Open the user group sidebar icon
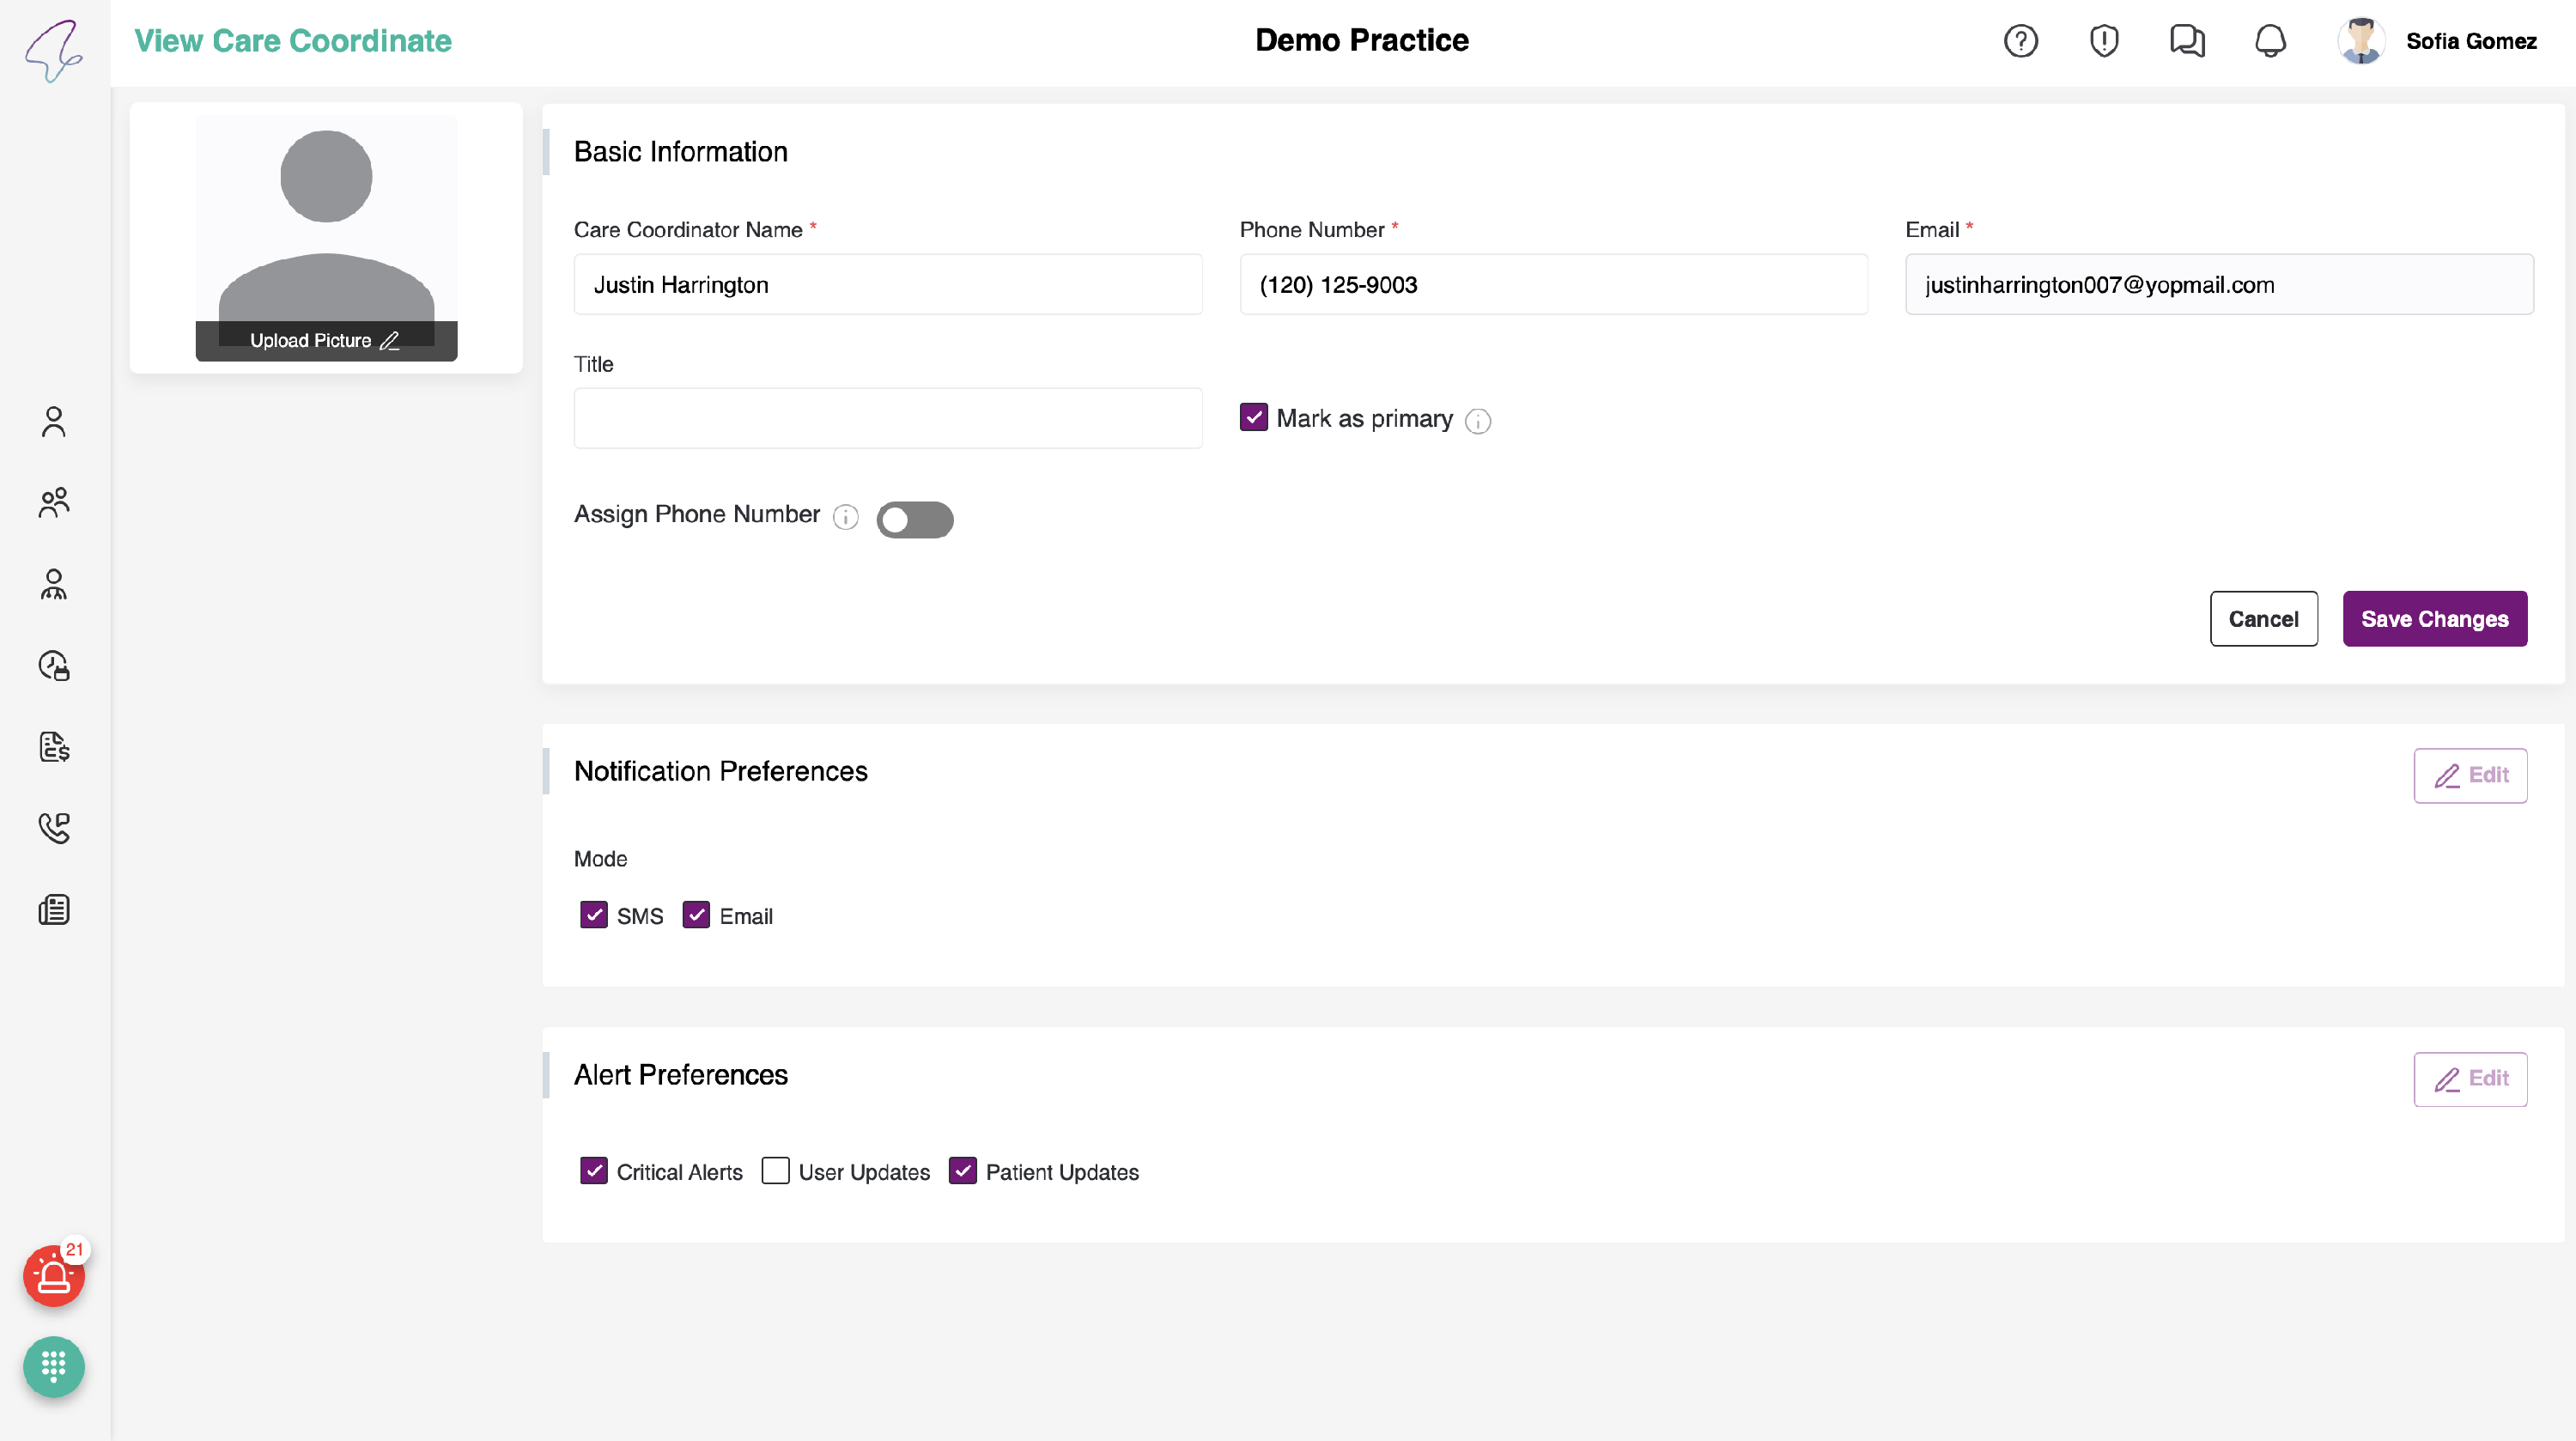 click(x=54, y=502)
